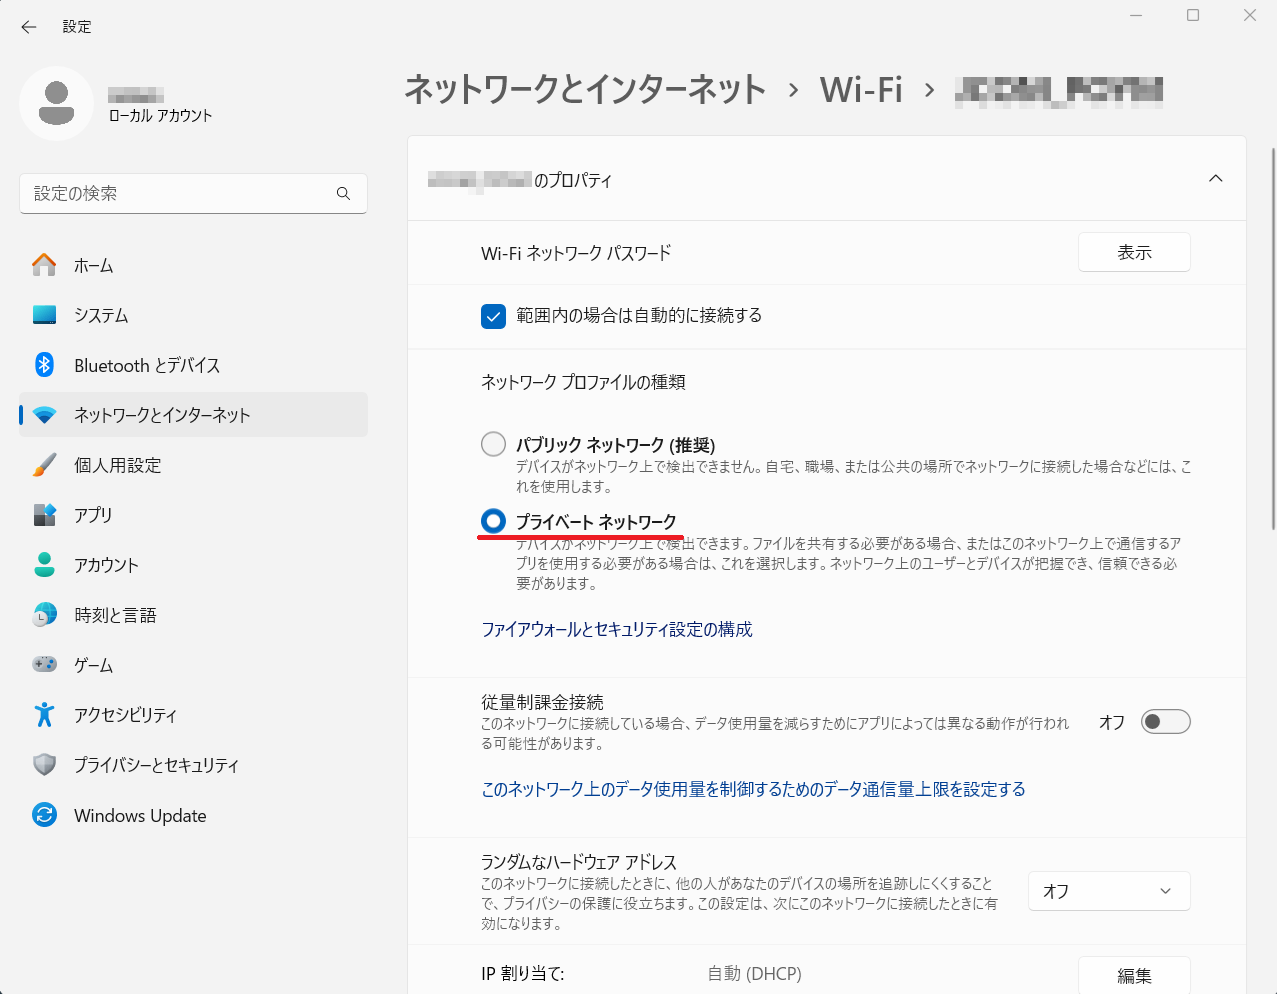Open ホーム in the sidebar
1277x994 pixels.
coord(194,265)
